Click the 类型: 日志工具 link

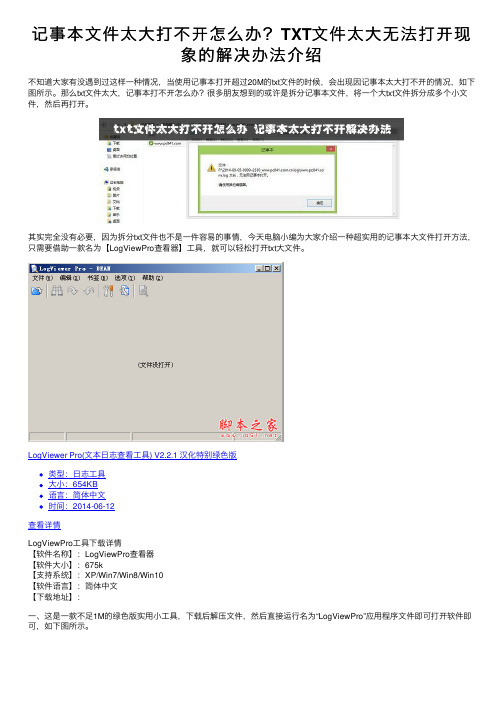click(x=77, y=474)
